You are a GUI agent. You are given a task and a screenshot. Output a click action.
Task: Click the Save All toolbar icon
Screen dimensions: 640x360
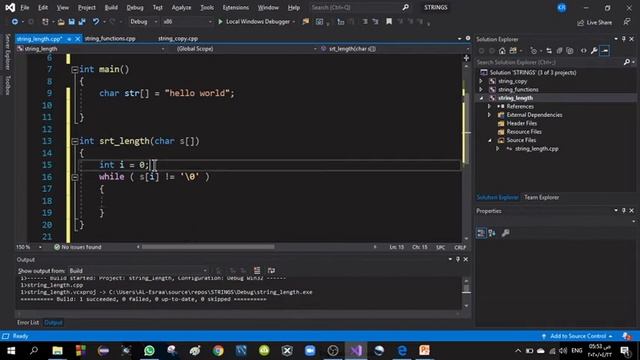tap(82, 22)
